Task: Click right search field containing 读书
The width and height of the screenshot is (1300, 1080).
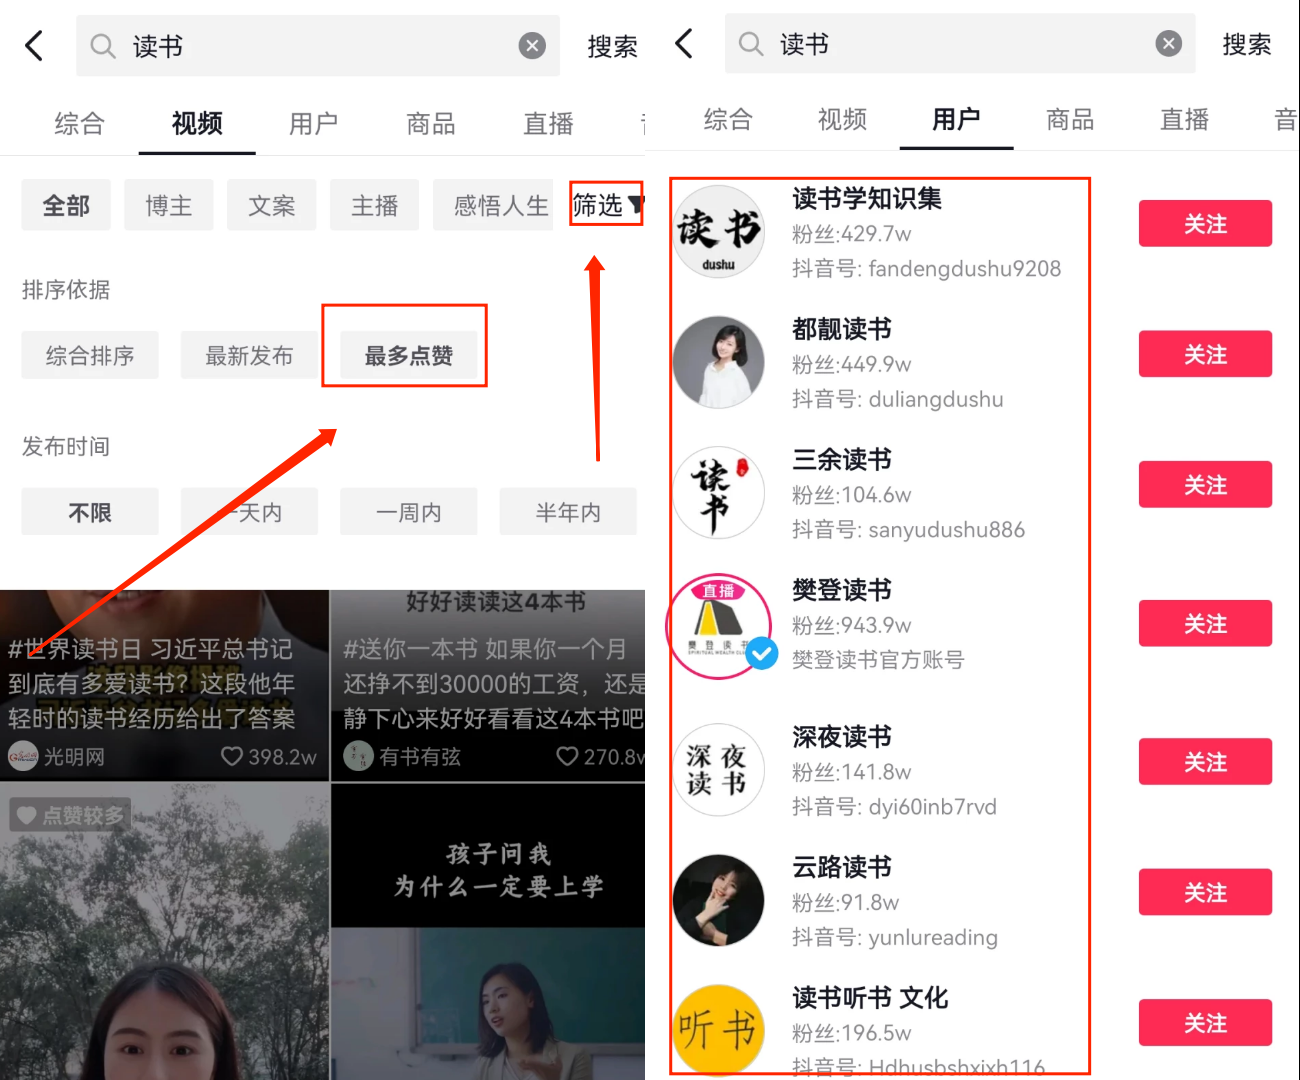Action: pyautogui.click(x=960, y=43)
